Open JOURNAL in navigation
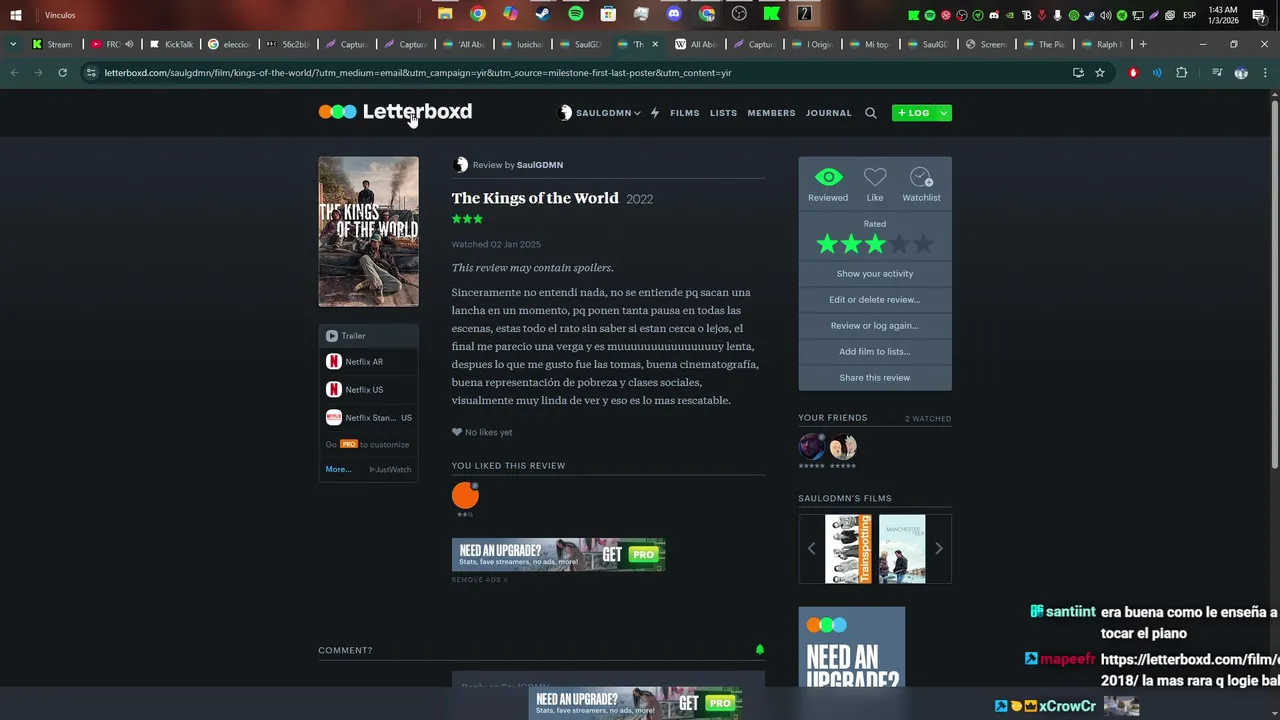 [x=829, y=113]
